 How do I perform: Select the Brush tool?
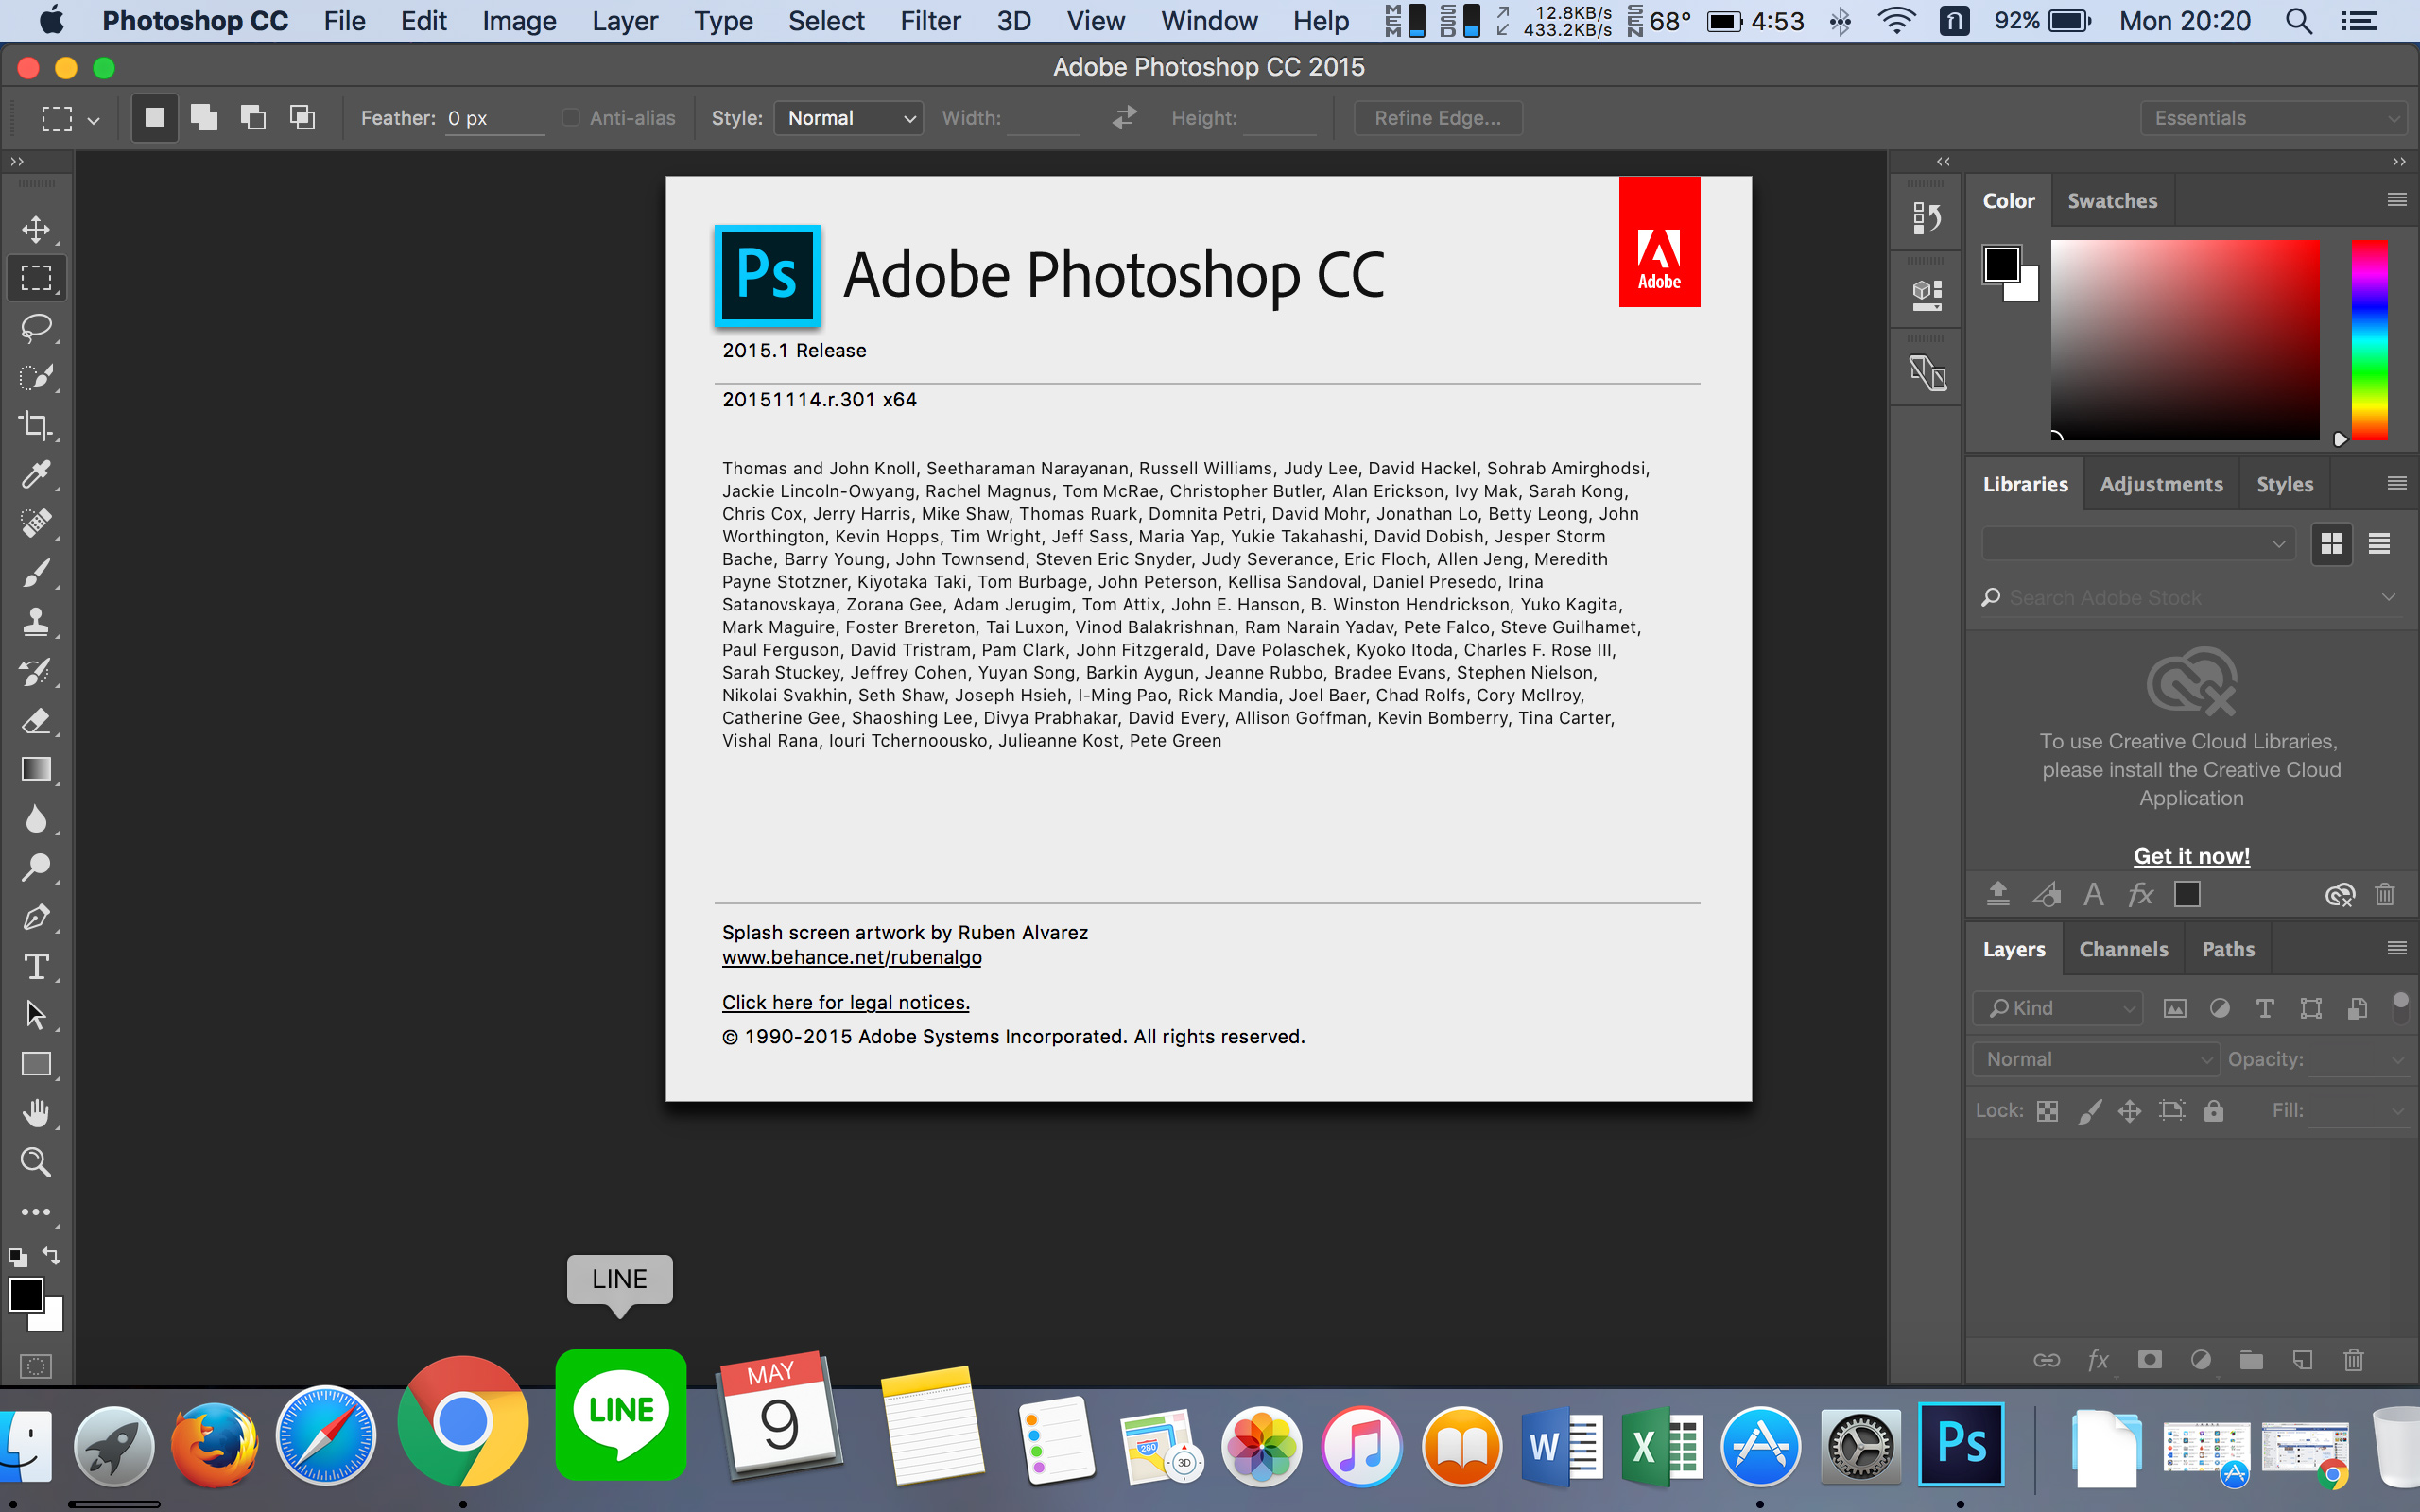pyautogui.click(x=36, y=573)
